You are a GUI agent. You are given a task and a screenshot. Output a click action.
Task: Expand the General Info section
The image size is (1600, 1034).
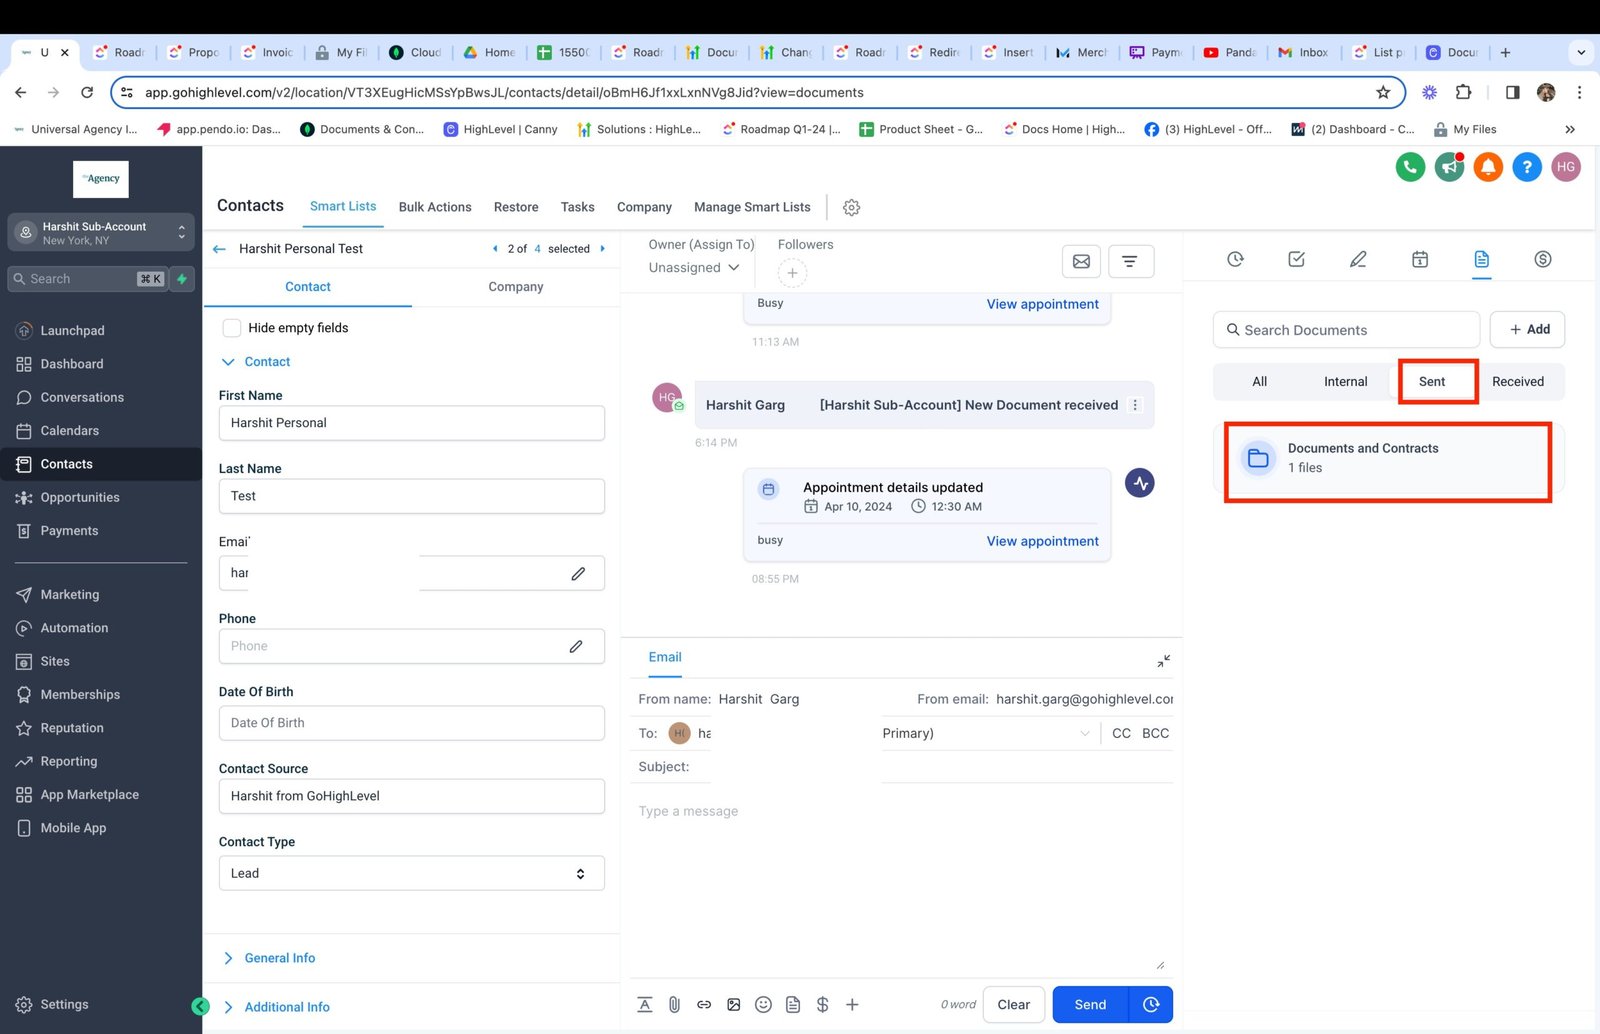279,958
